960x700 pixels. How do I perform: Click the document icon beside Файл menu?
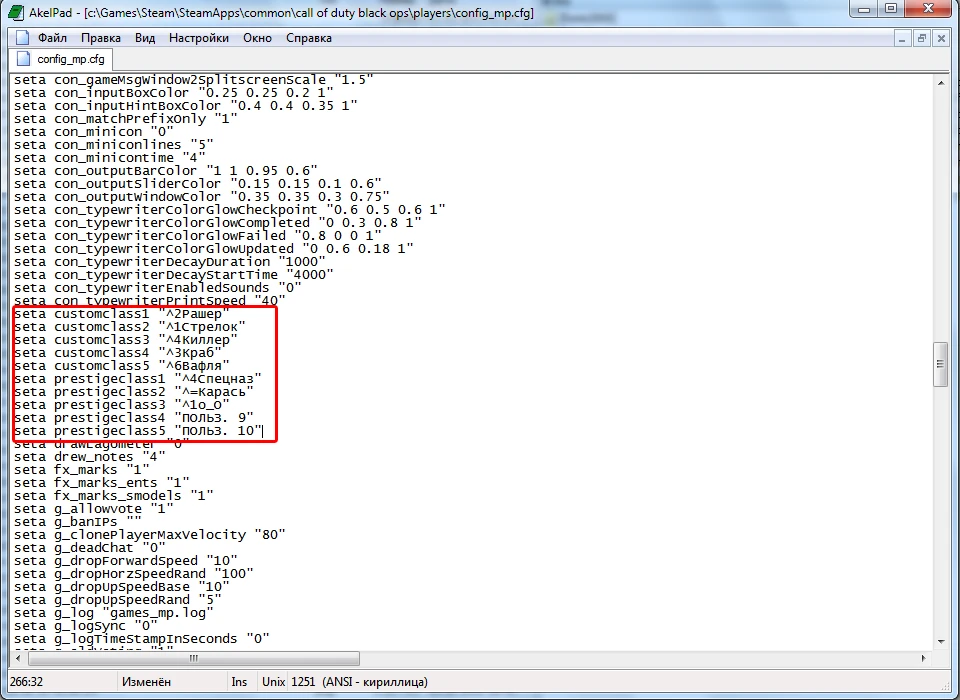tap(23, 38)
